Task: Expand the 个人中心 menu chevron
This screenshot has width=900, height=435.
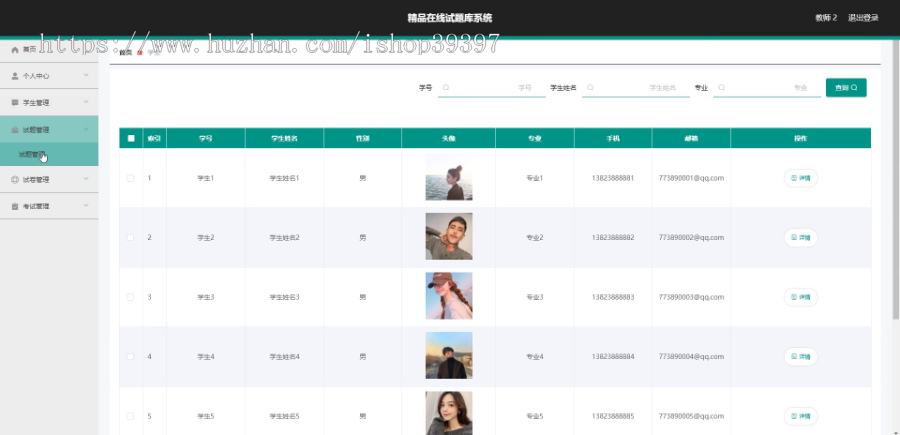Action: coord(86,75)
